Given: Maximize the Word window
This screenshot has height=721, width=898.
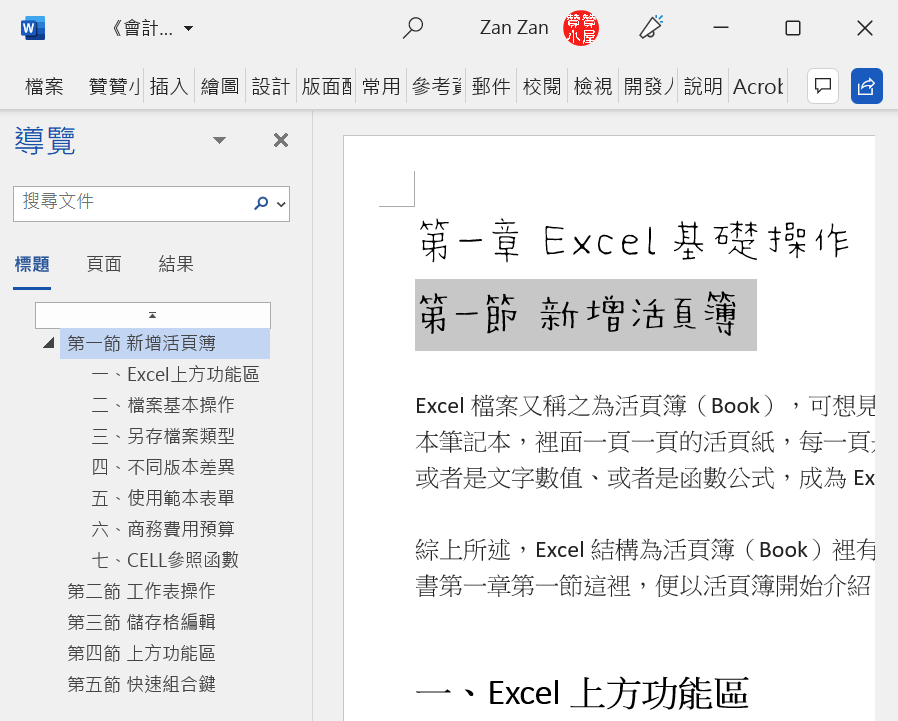Looking at the screenshot, I should [x=793, y=27].
